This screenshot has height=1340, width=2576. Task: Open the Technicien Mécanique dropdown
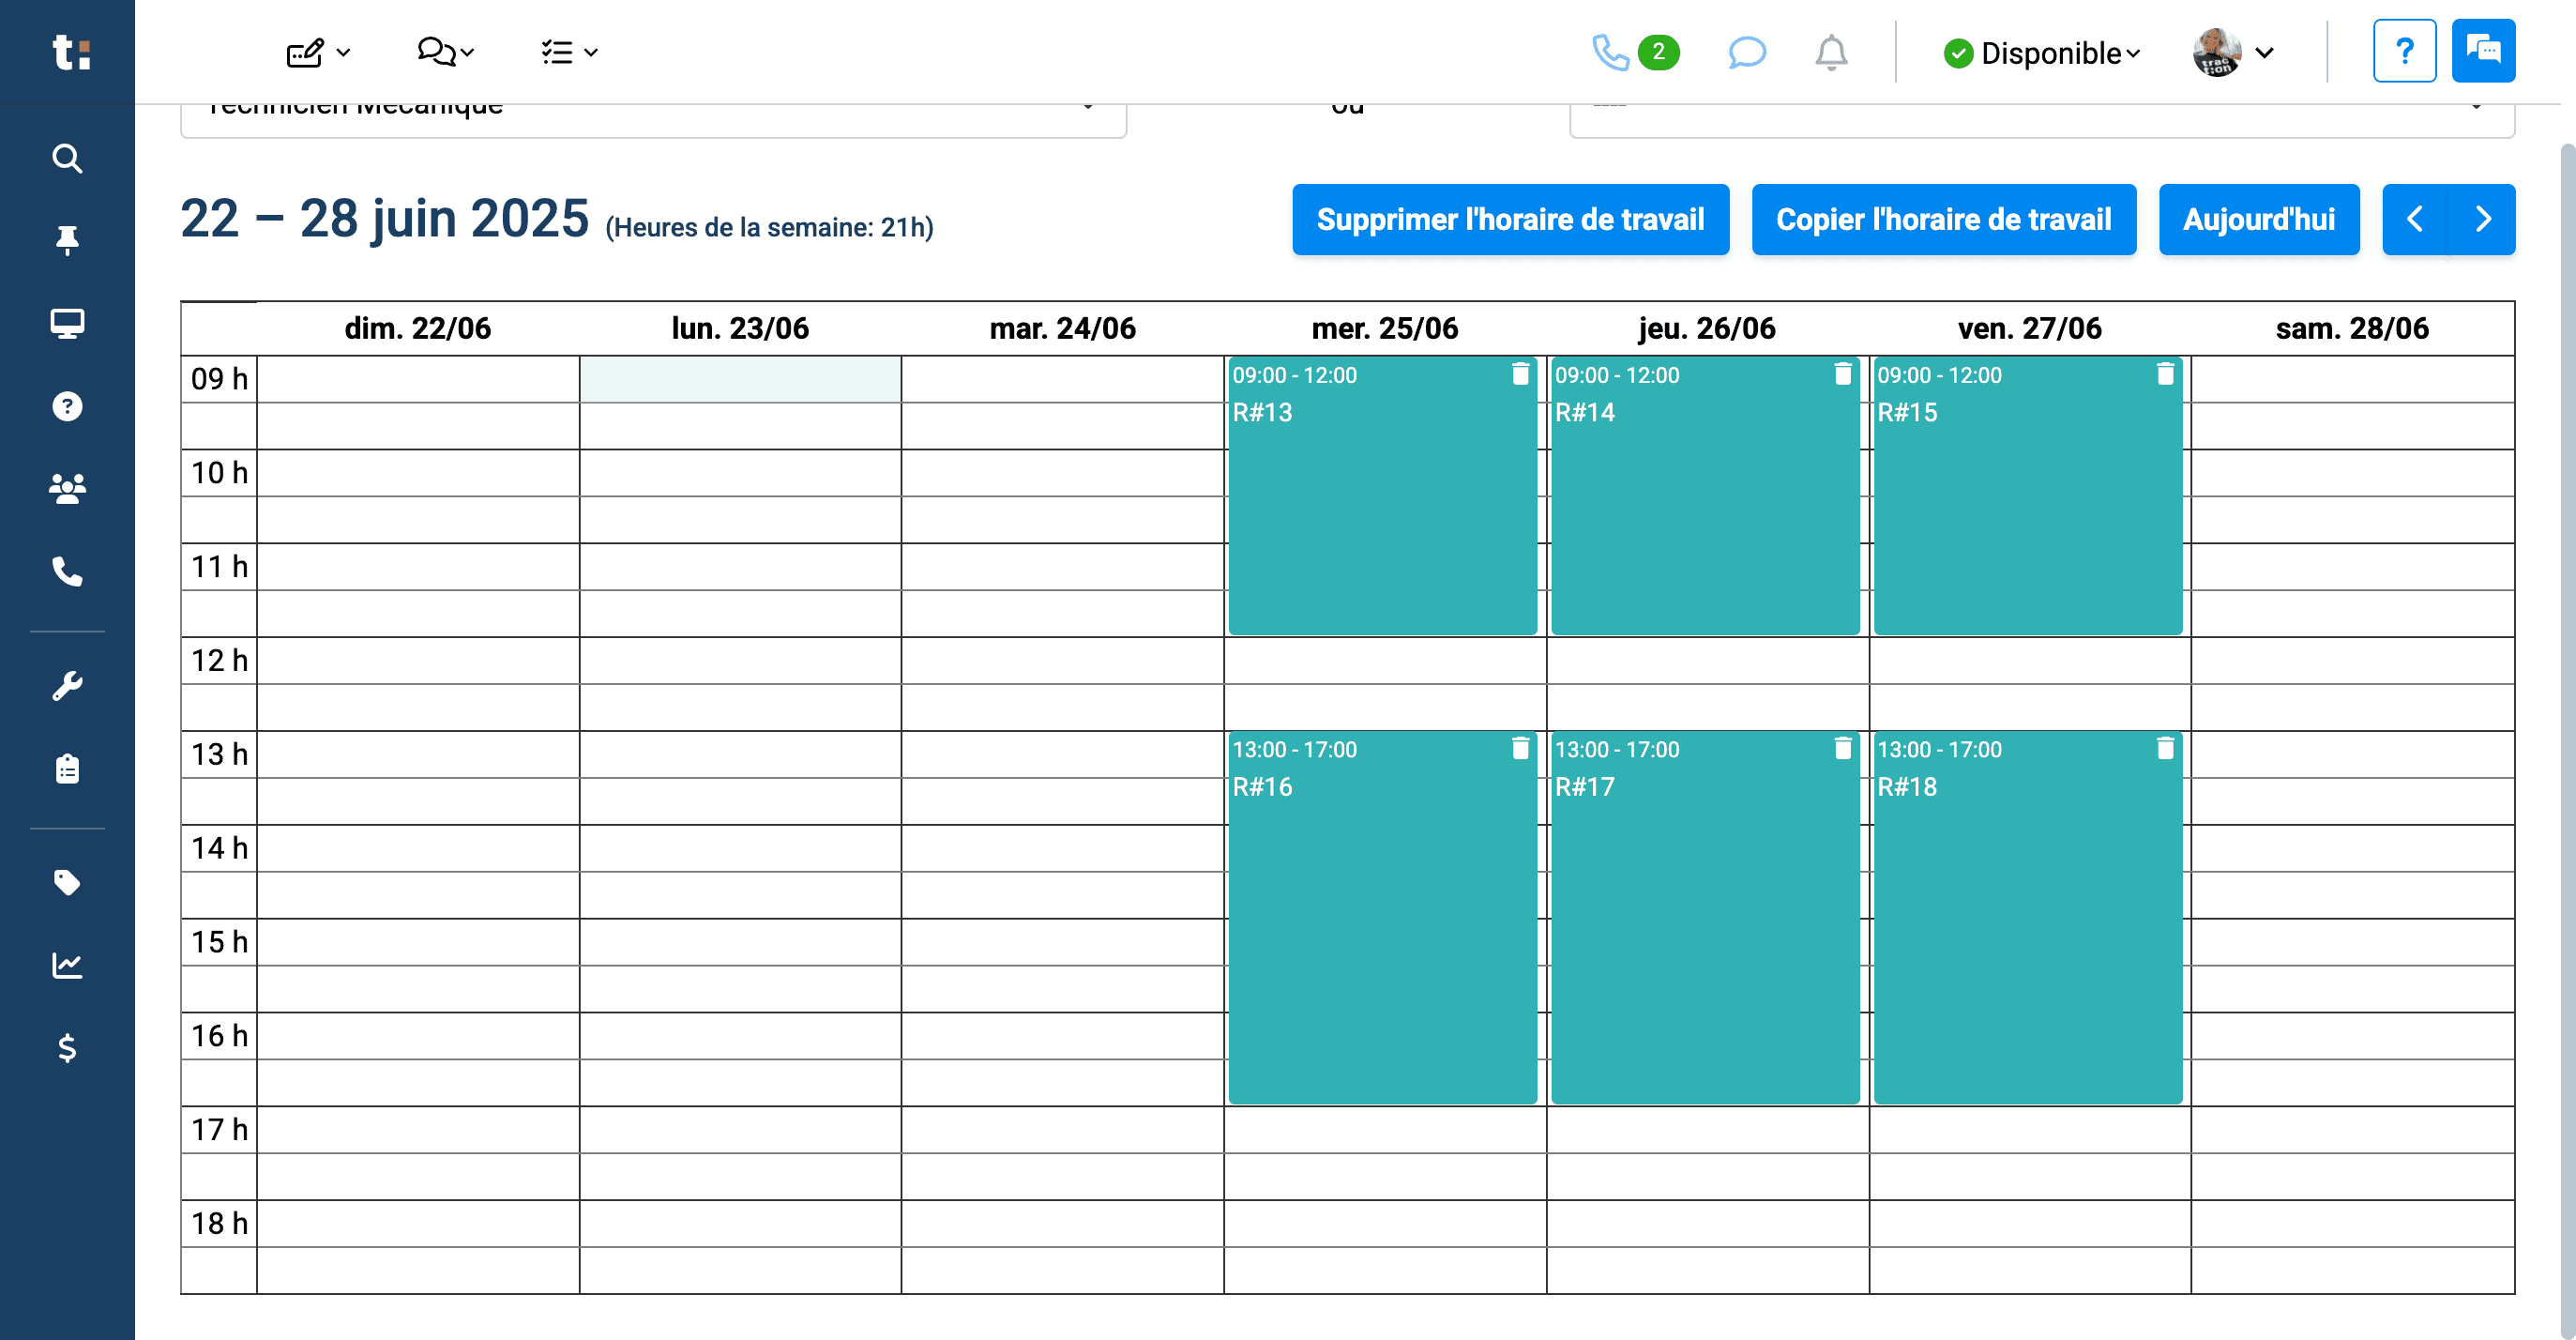point(653,118)
